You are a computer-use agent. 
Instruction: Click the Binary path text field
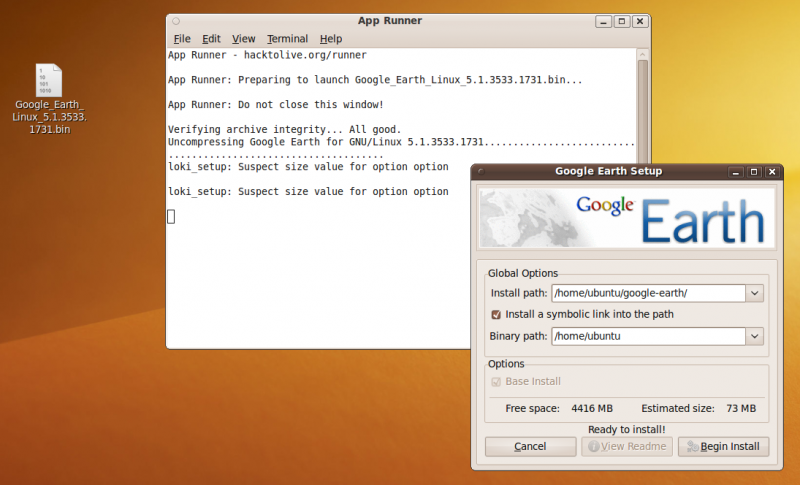pyautogui.click(x=648, y=336)
